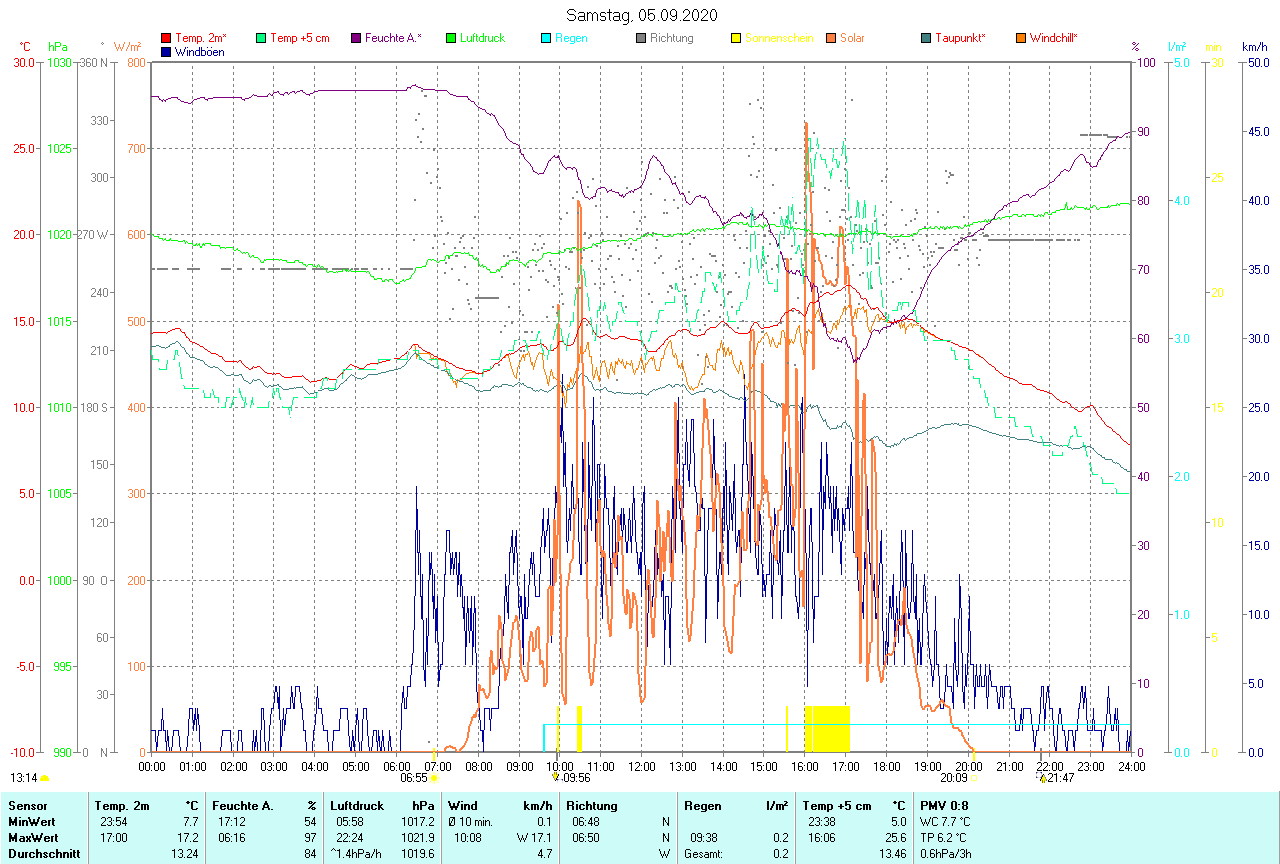The image size is (1280, 864).
Task: Click the 1030 top value on pressure axis
Action: point(60,63)
